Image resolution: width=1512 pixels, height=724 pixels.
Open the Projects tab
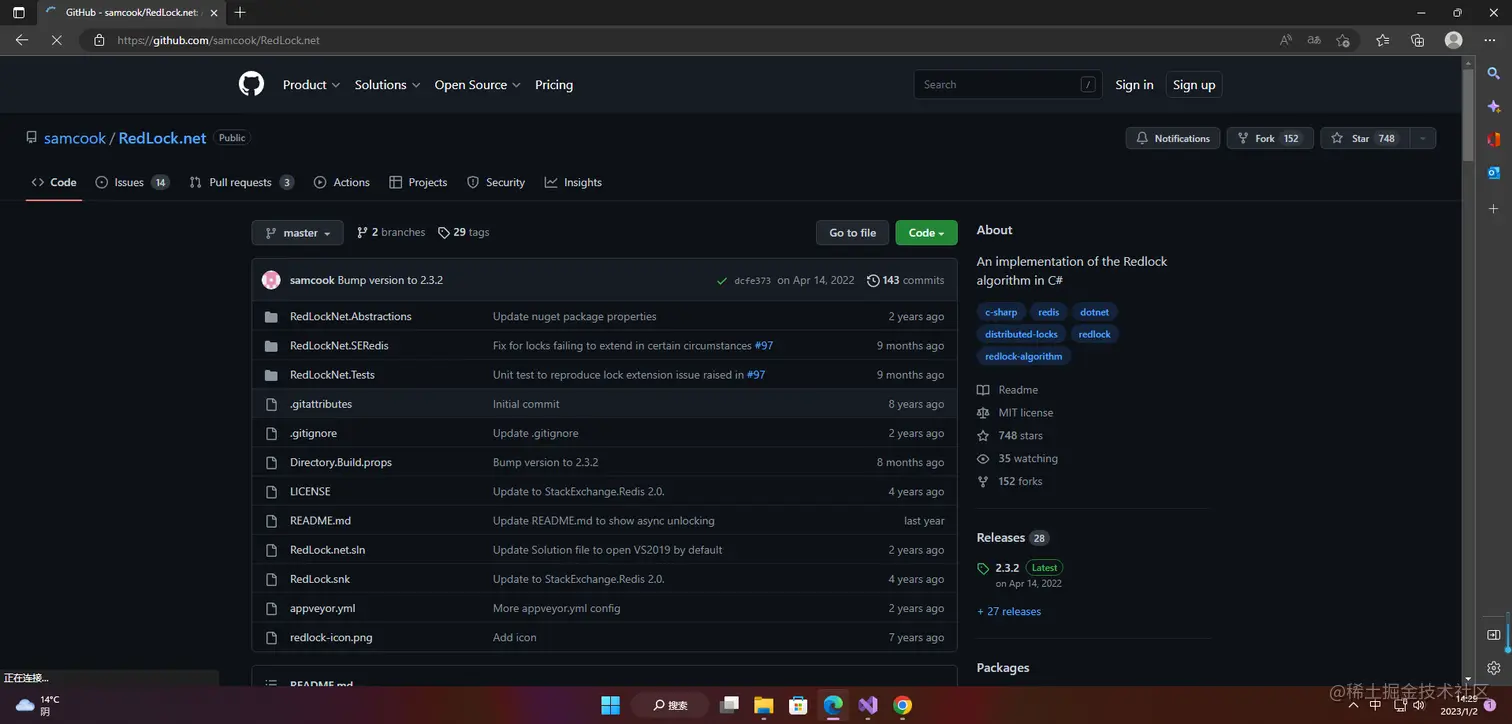pyautogui.click(x=418, y=182)
